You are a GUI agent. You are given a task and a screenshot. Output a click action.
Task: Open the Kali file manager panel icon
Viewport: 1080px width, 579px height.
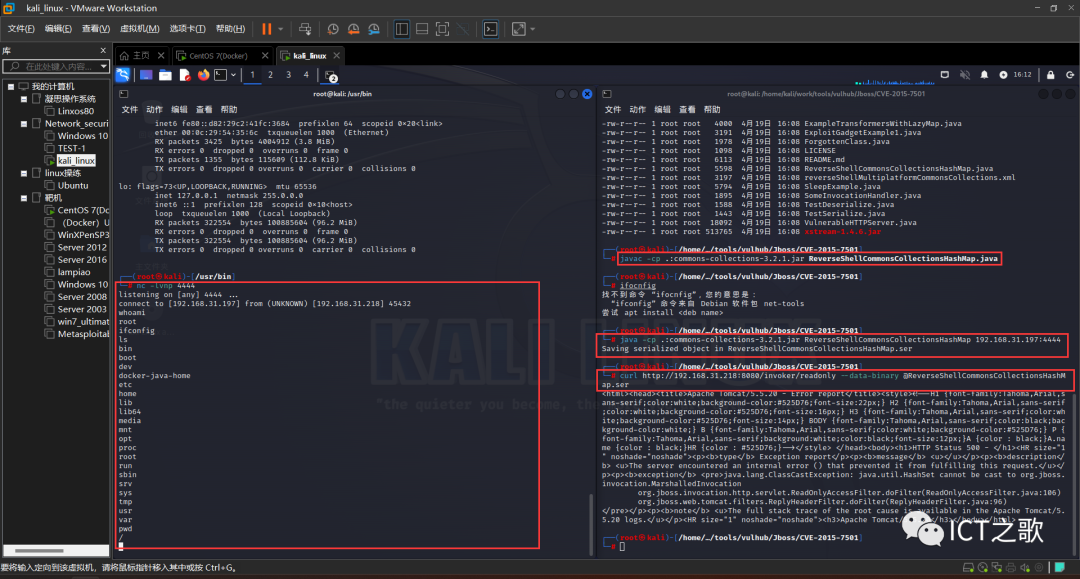[165, 75]
